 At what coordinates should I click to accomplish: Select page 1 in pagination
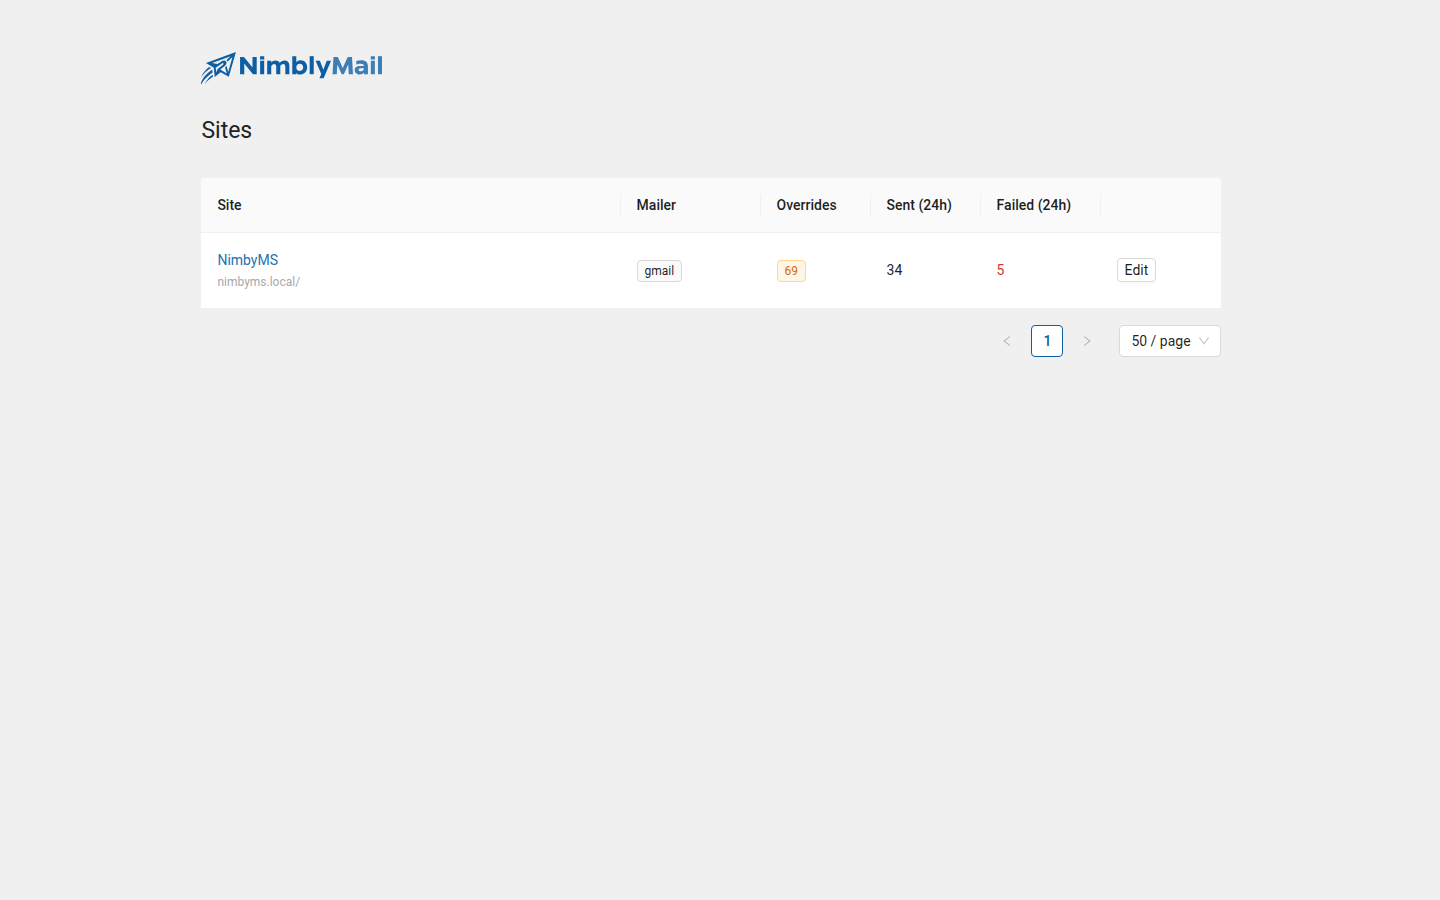(x=1047, y=341)
